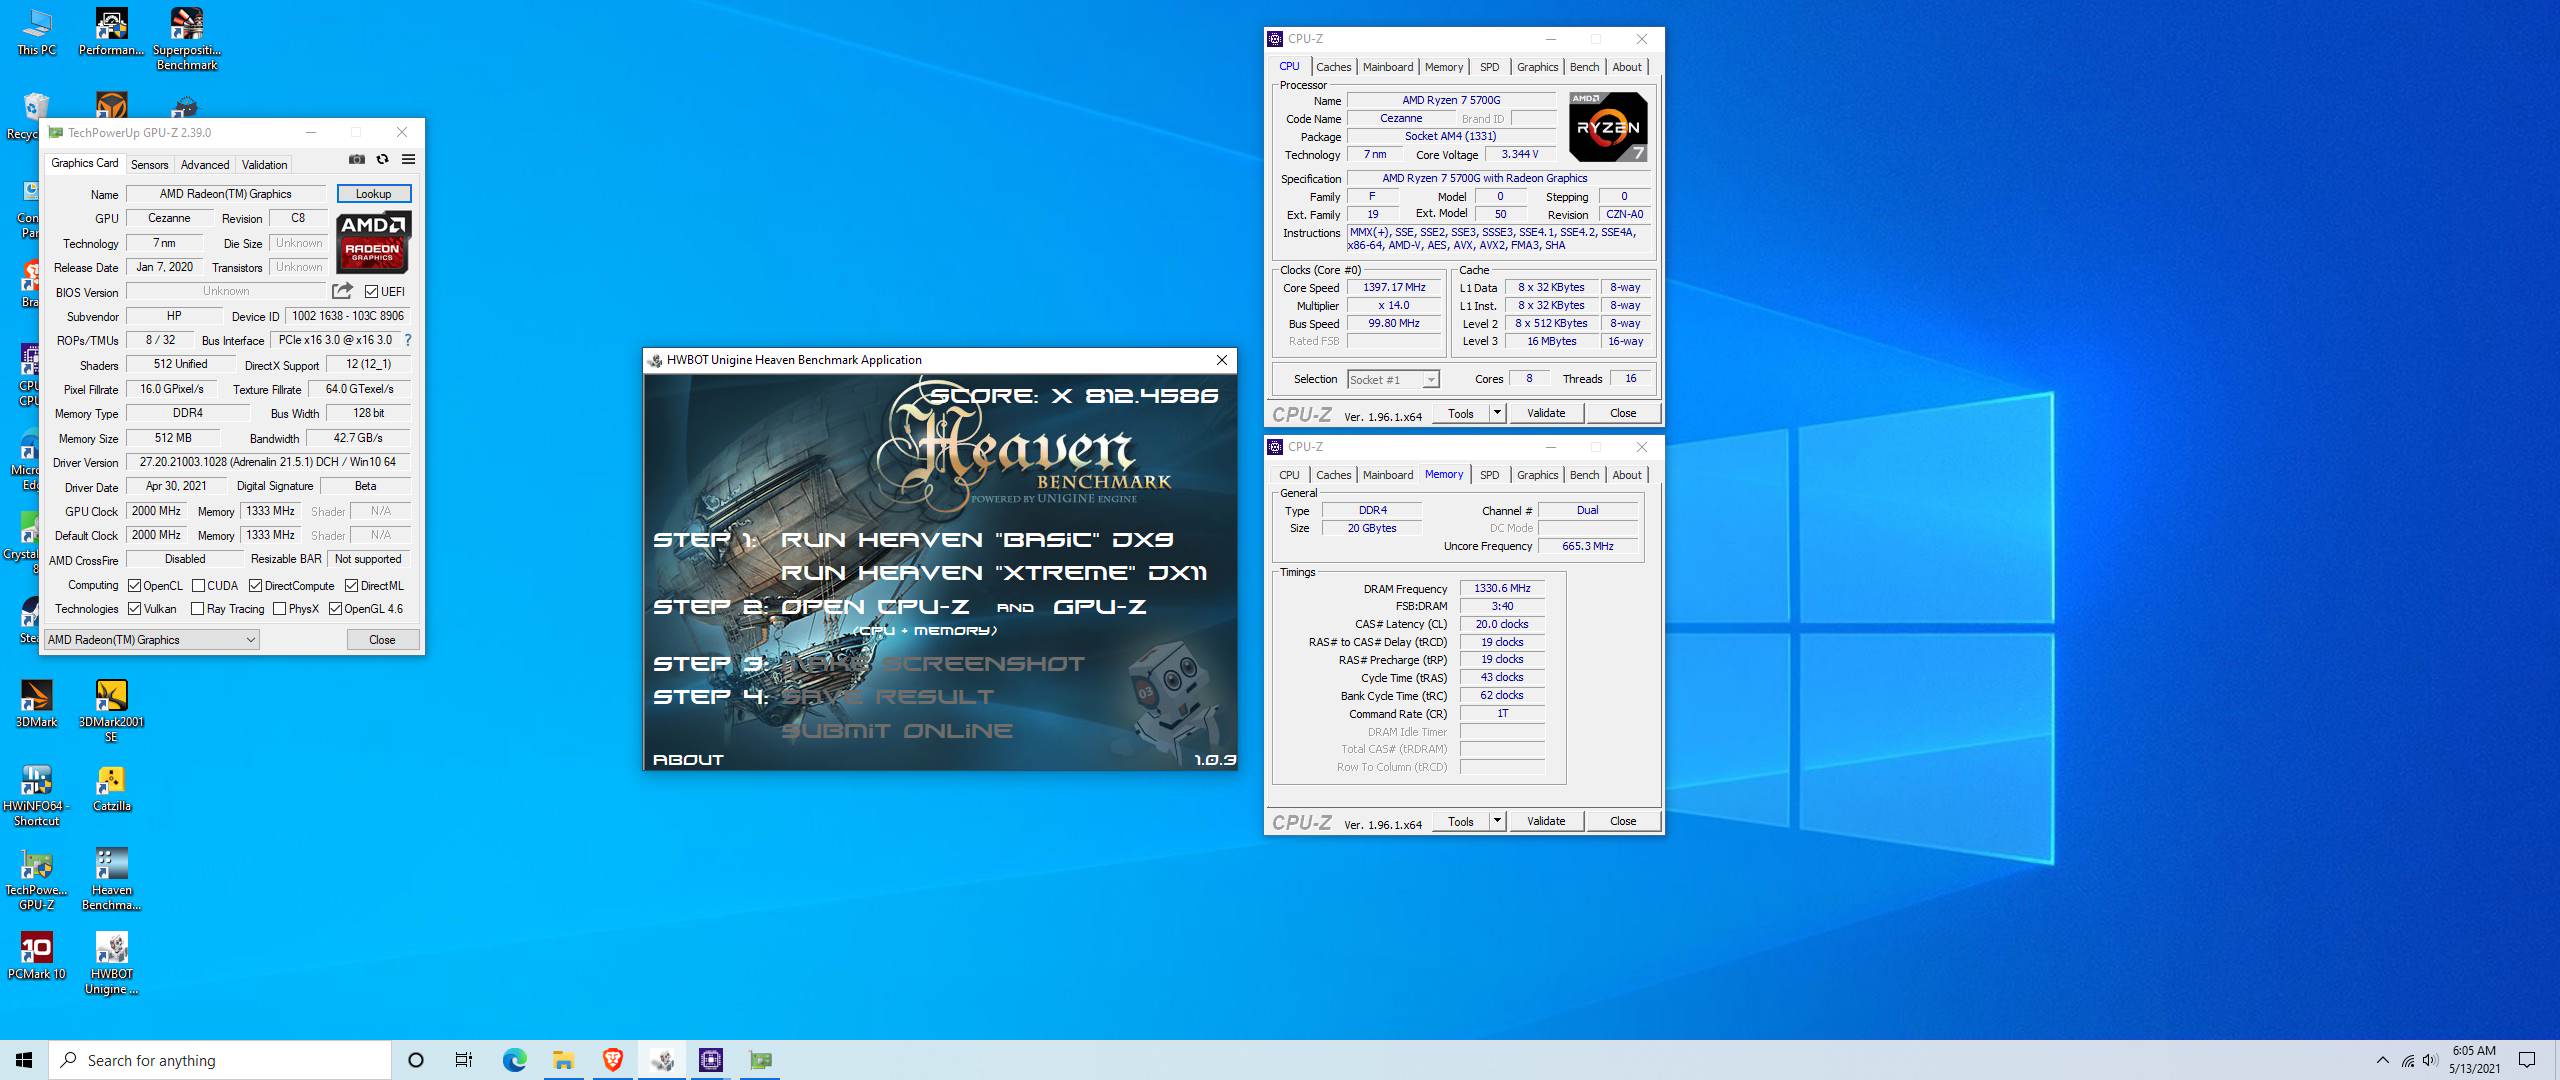2560x1080 pixels.
Task: Click About in Heaven benchmark
Action: (688, 760)
